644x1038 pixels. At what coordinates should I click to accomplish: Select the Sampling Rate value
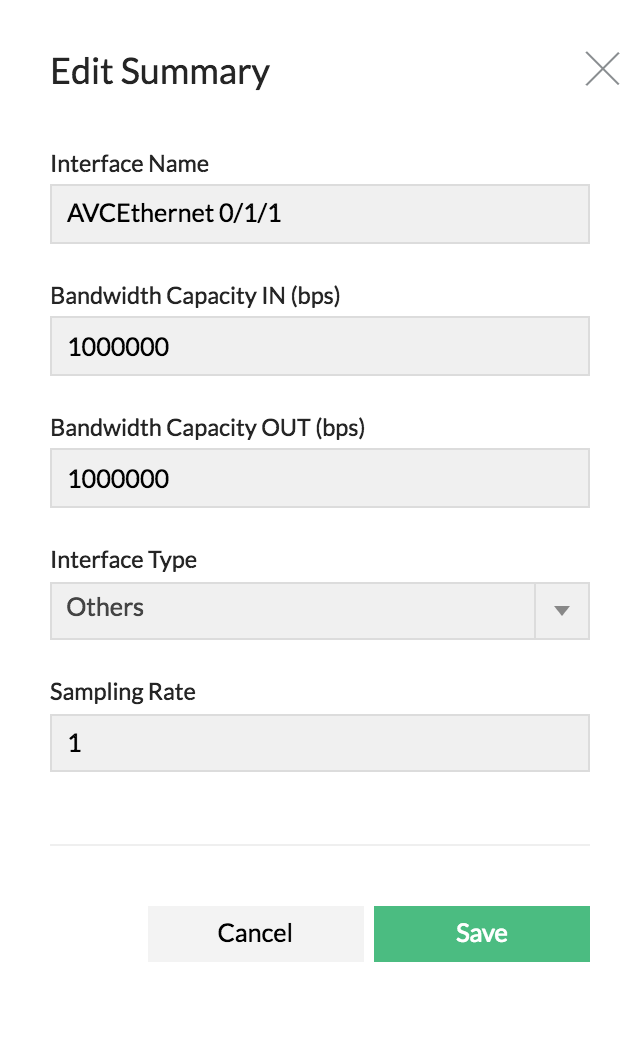pos(319,742)
